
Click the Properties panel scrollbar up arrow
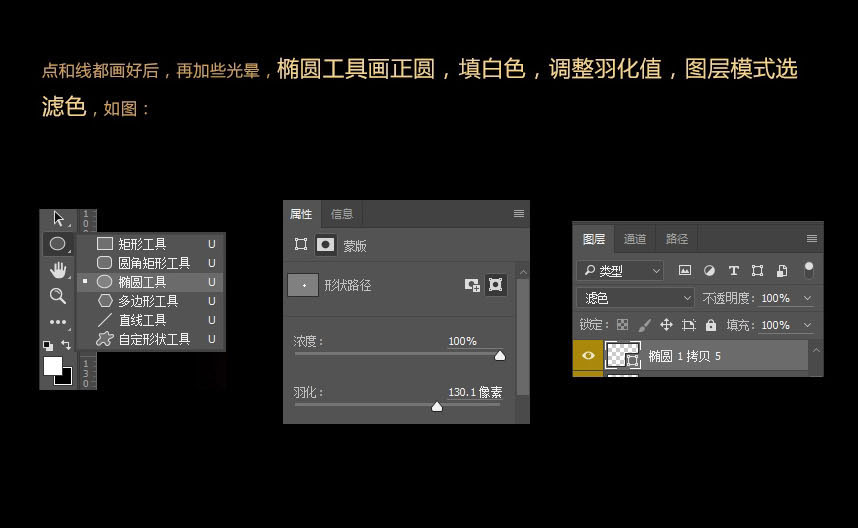523,272
